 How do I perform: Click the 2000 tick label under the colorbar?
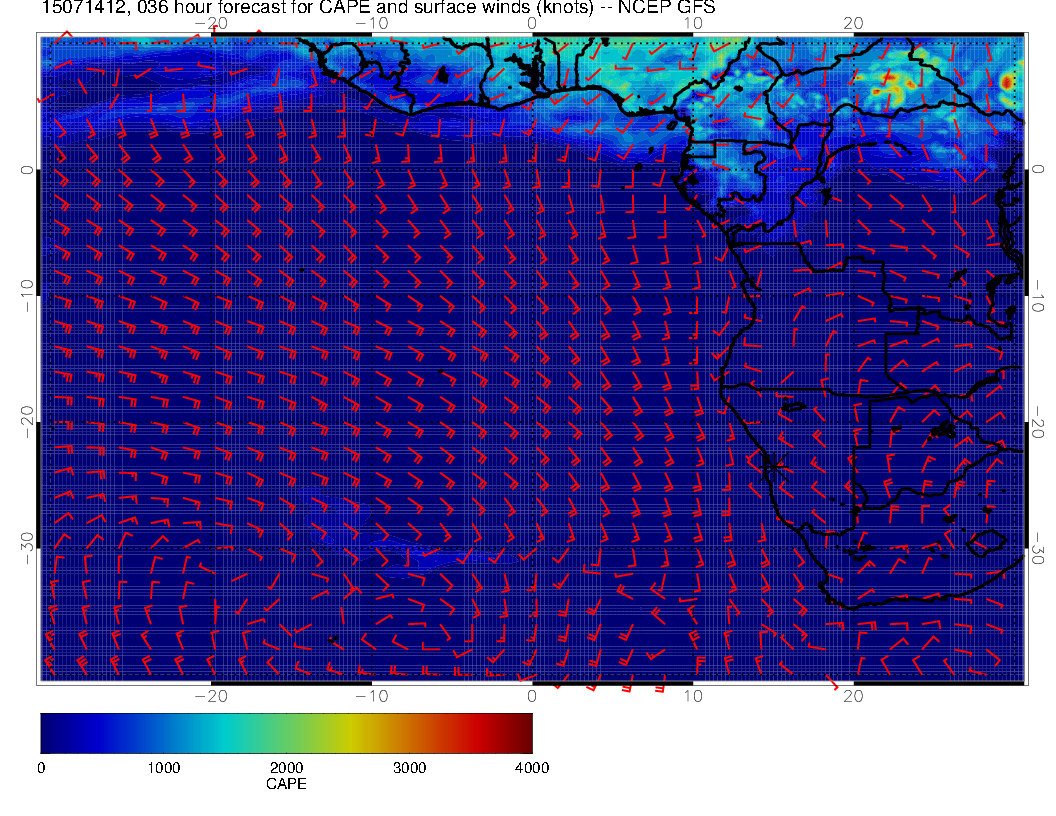286,768
